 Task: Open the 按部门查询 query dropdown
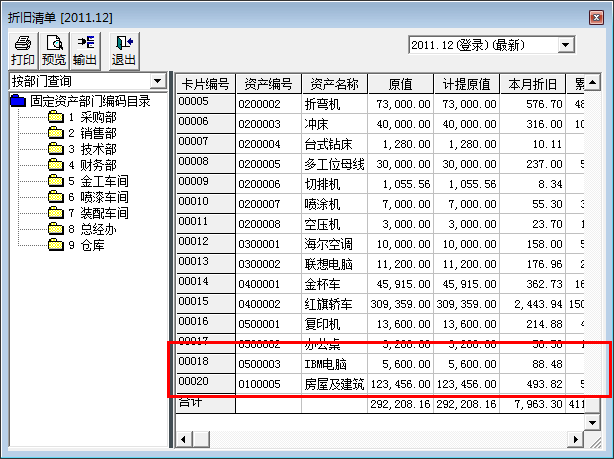click(157, 81)
